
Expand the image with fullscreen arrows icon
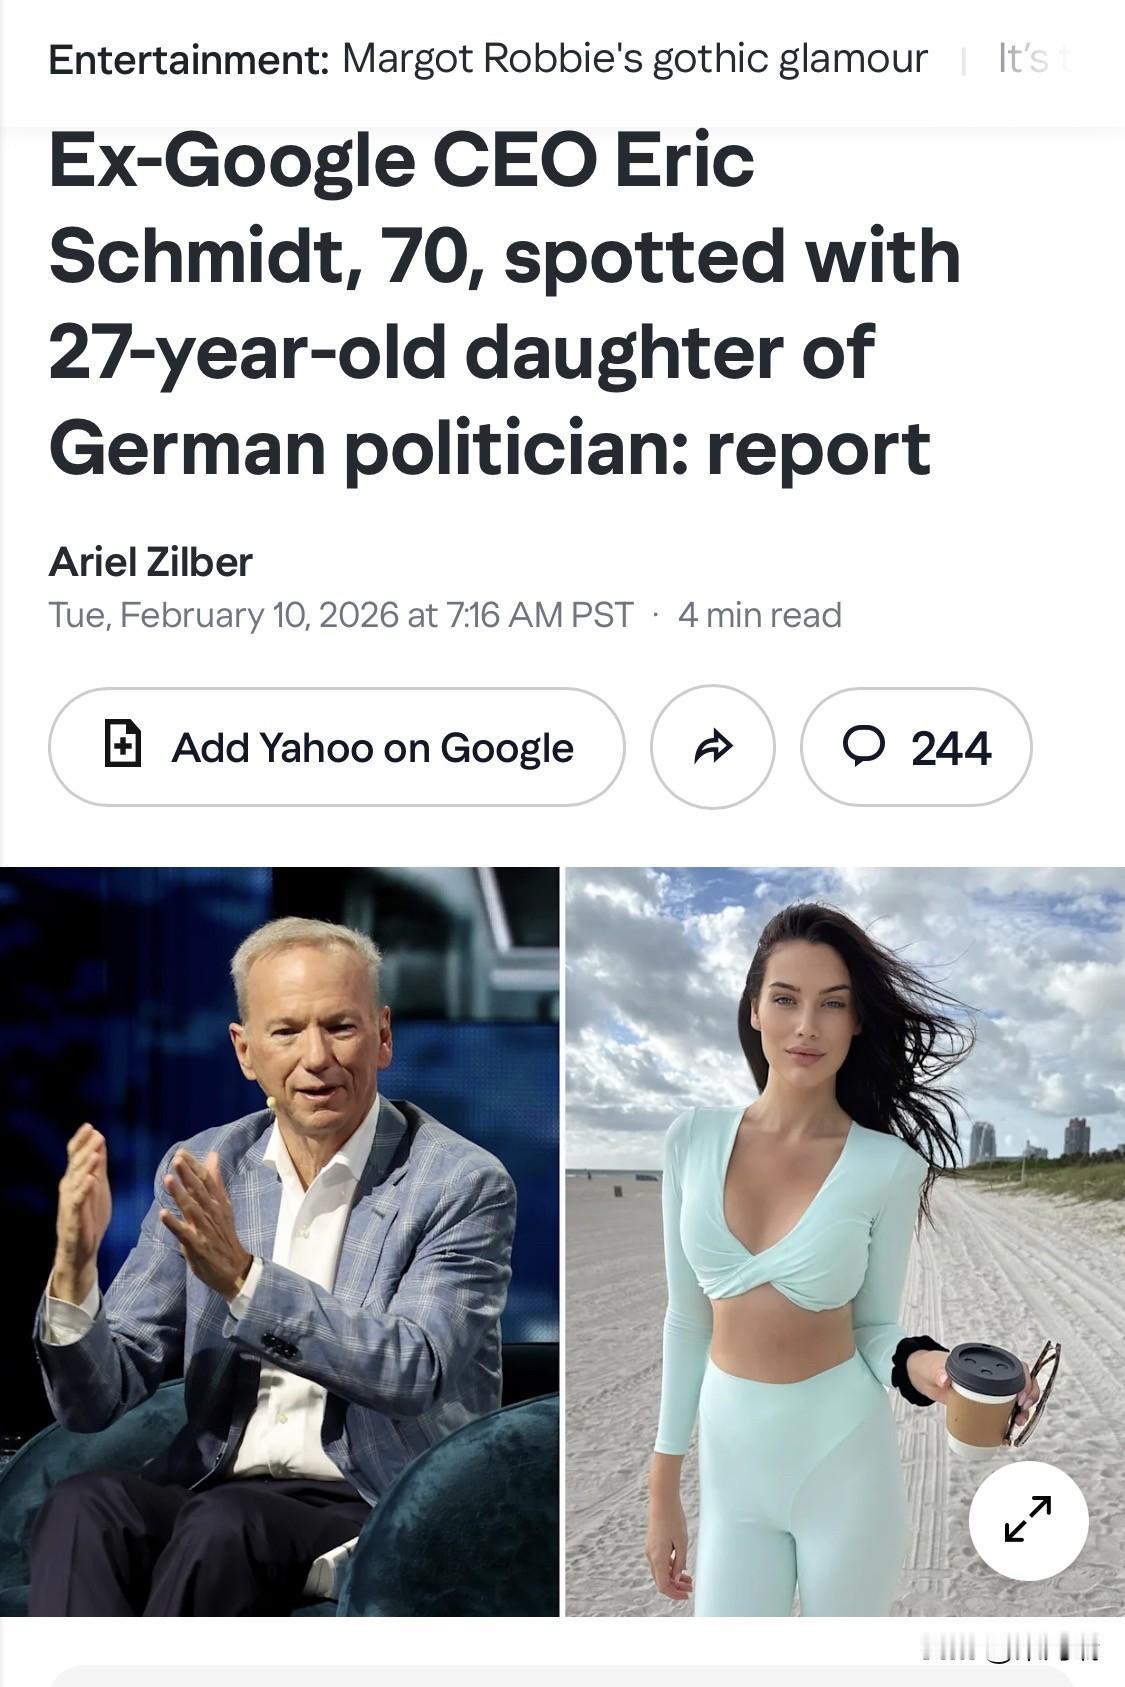[x=1028, y=1520]
